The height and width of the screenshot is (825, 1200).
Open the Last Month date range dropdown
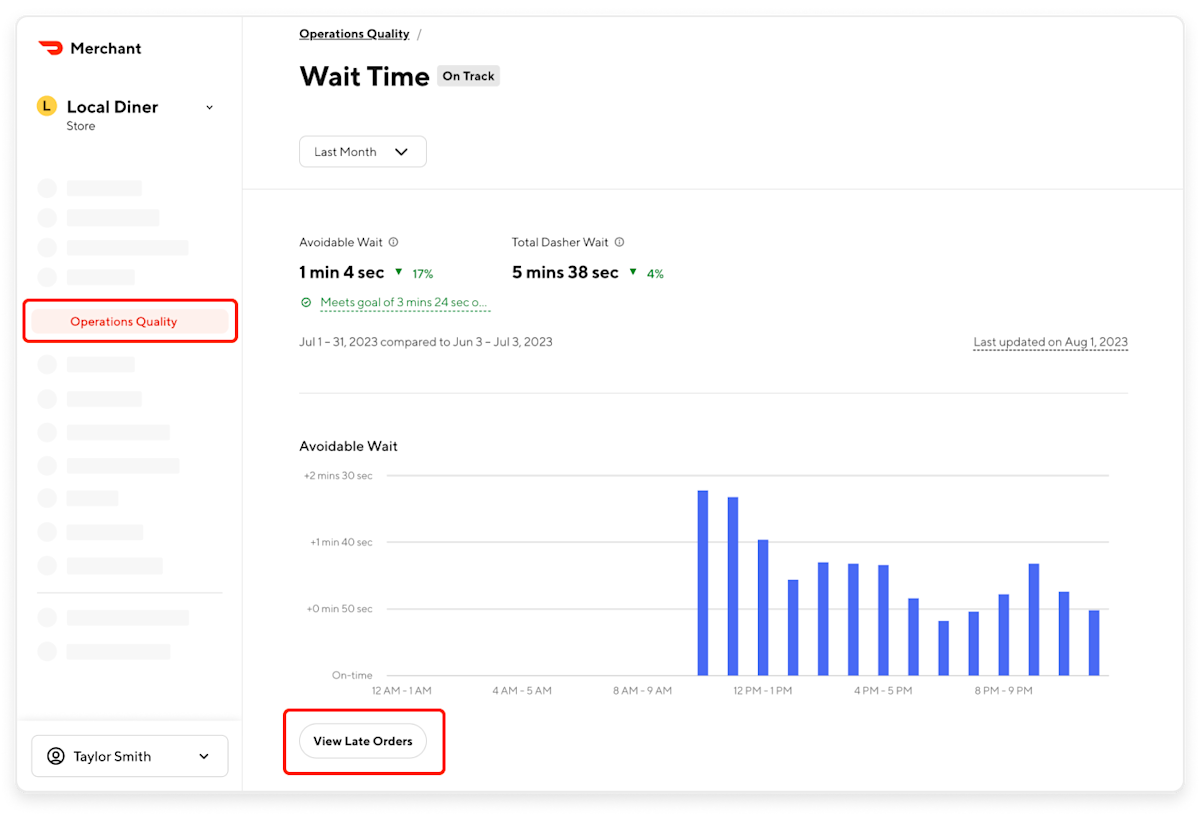tap(362, 151)
